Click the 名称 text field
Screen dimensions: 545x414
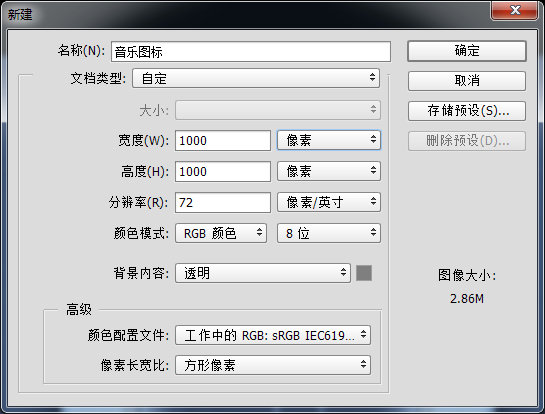click(x=251, y=52)
